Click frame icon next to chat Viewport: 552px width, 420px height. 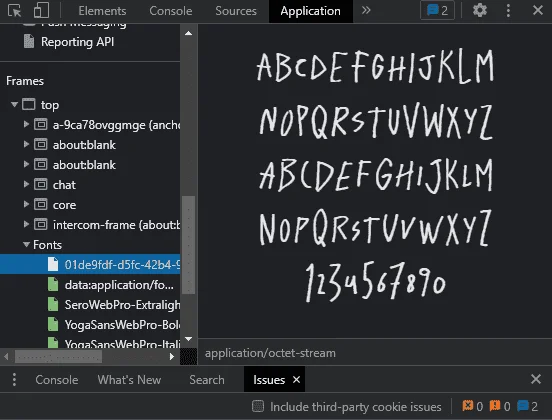tap(40, 184)
